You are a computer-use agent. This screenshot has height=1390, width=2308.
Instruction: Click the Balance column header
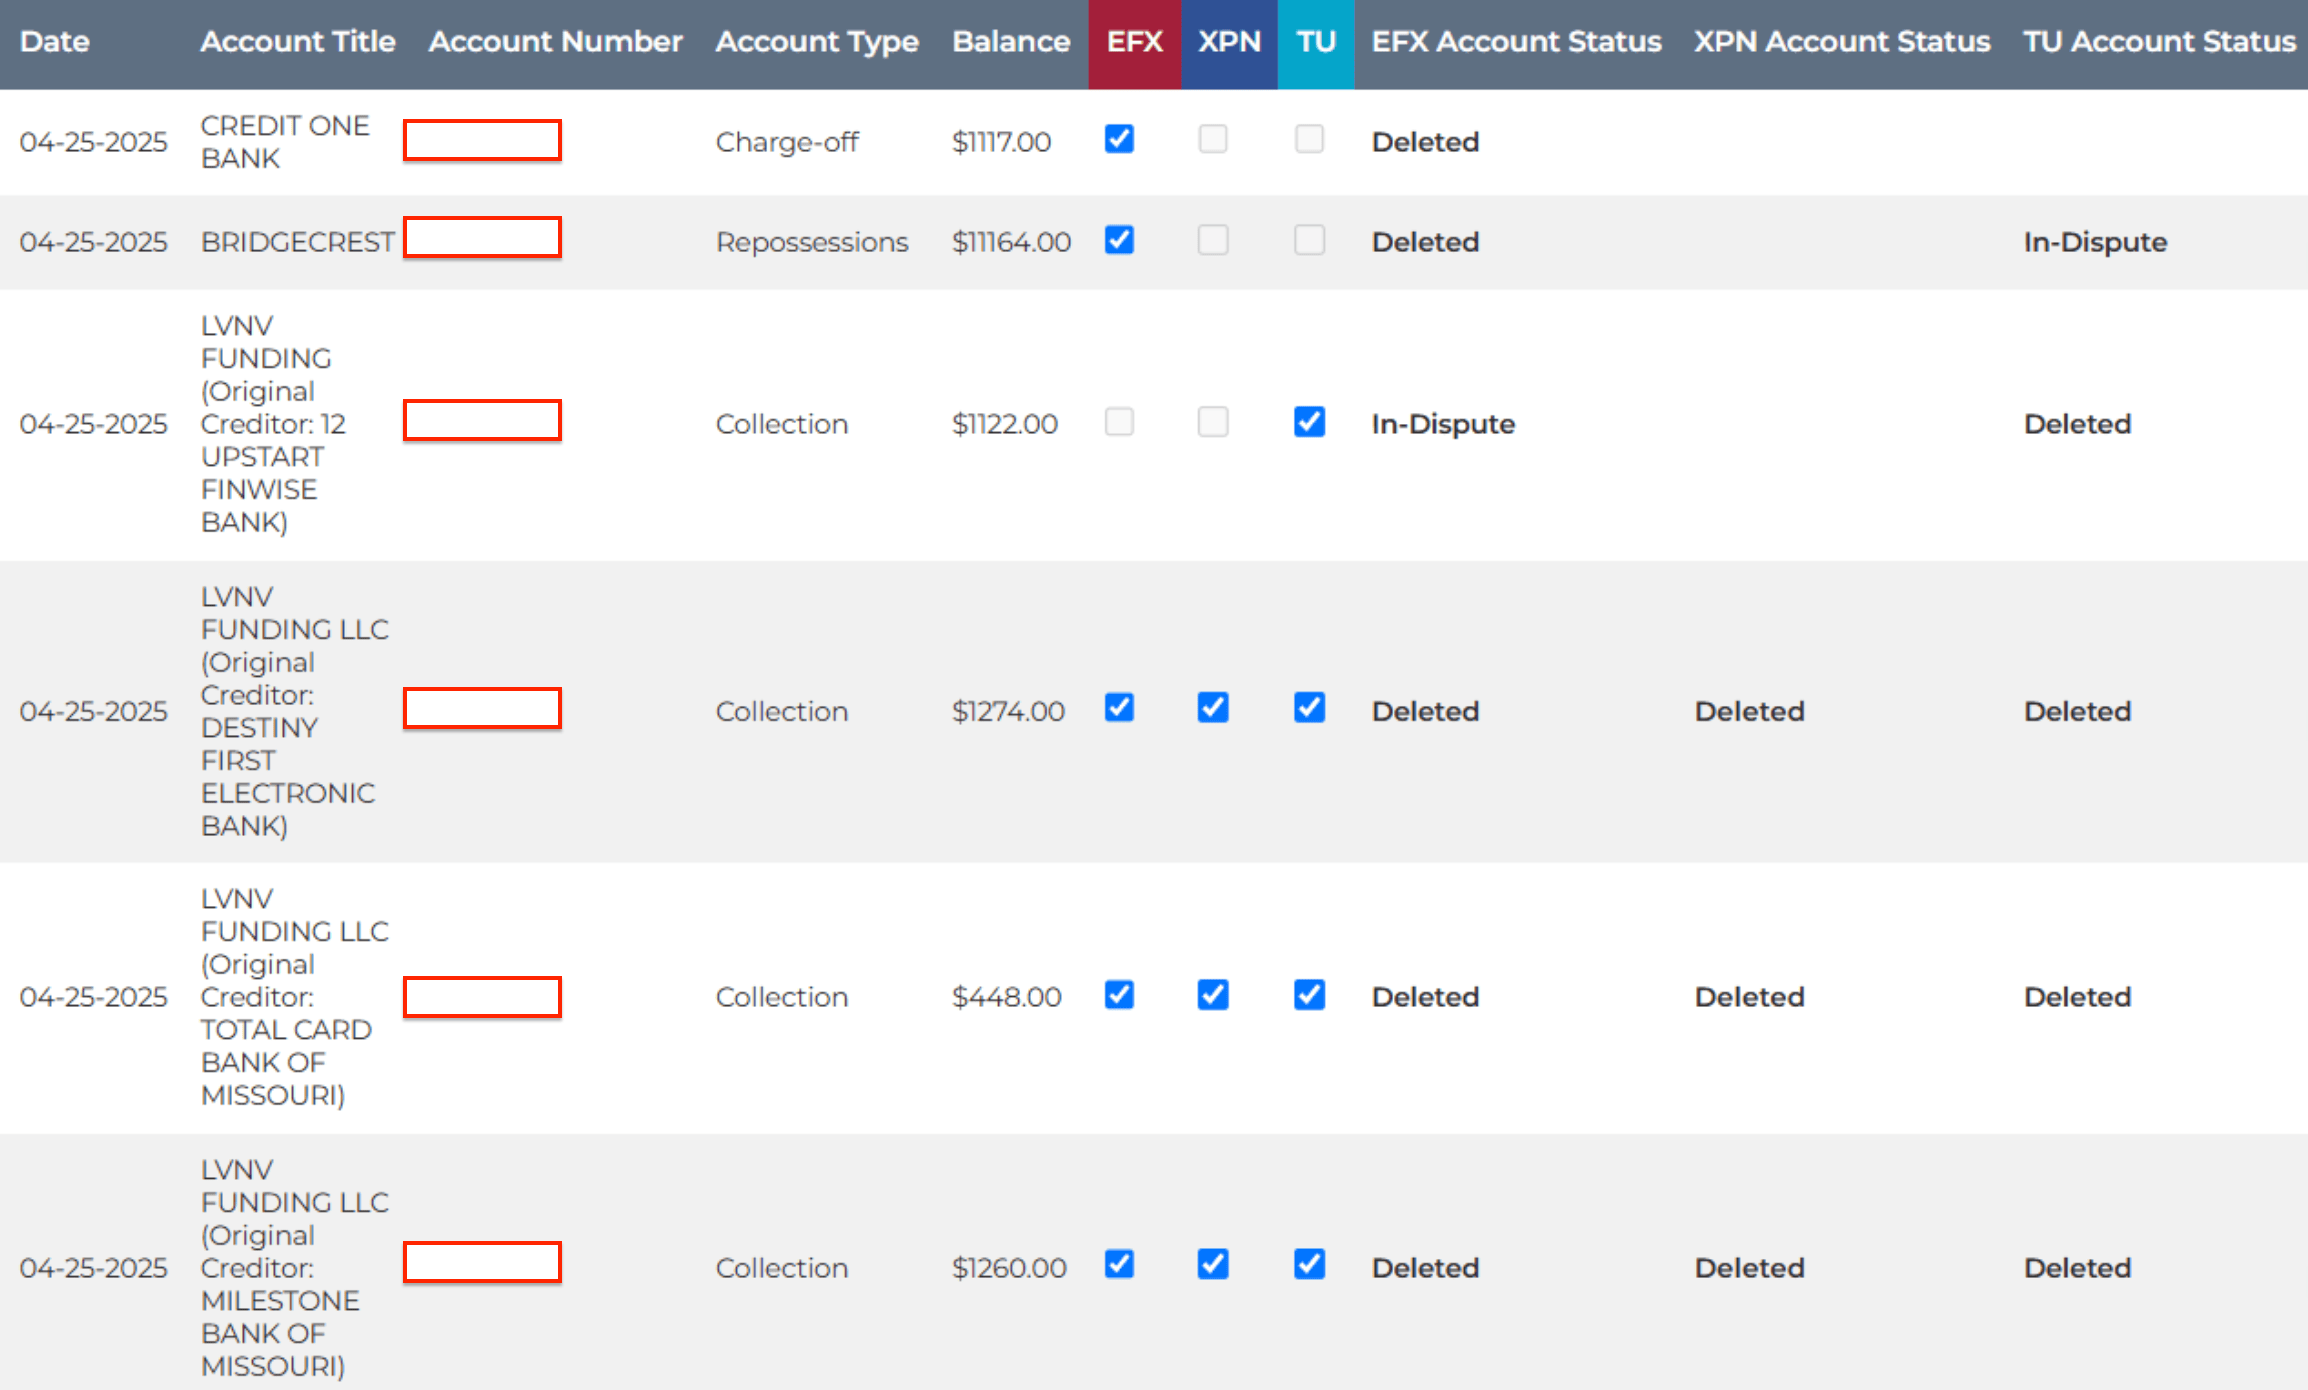point(1011,42)
